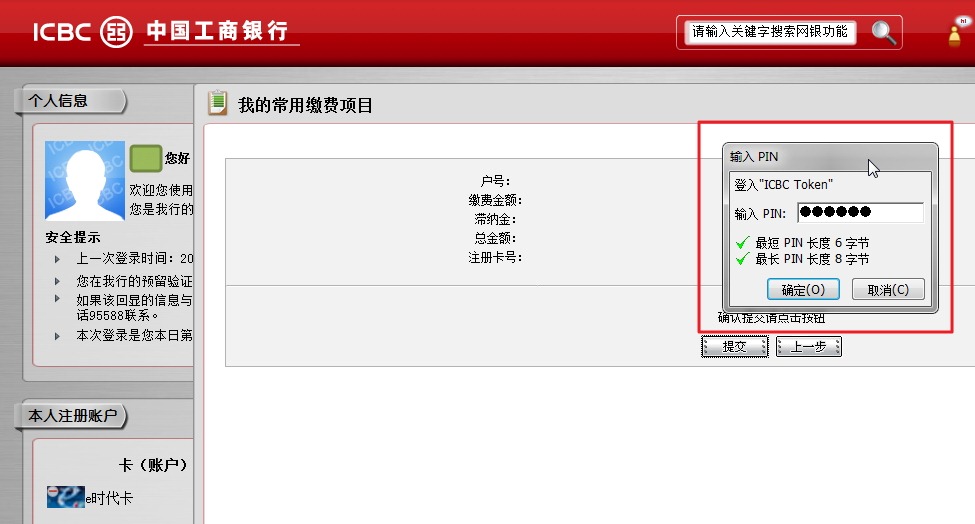975x524 pixels.
Task: Click the 缴费金额: label
Action: coord(495,200)
